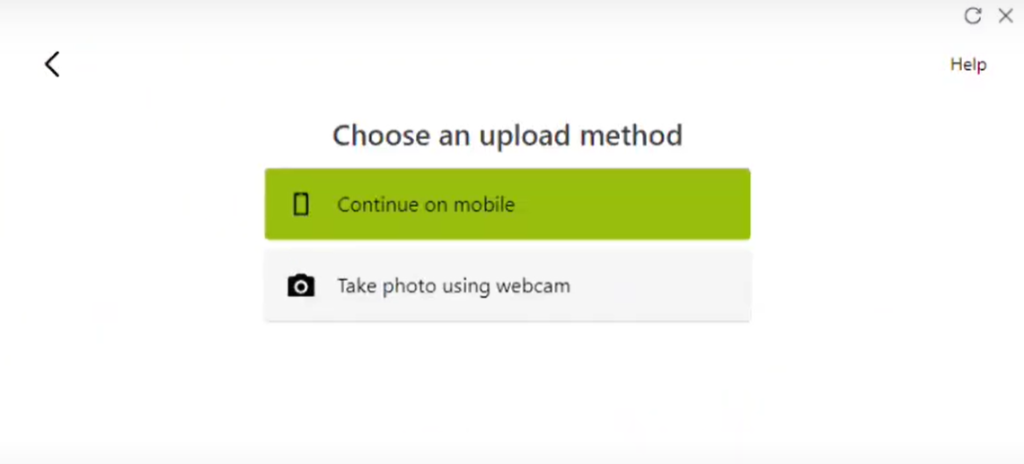
Task: Tap the smartphone glyph in the green button
Action: [300, 205]
